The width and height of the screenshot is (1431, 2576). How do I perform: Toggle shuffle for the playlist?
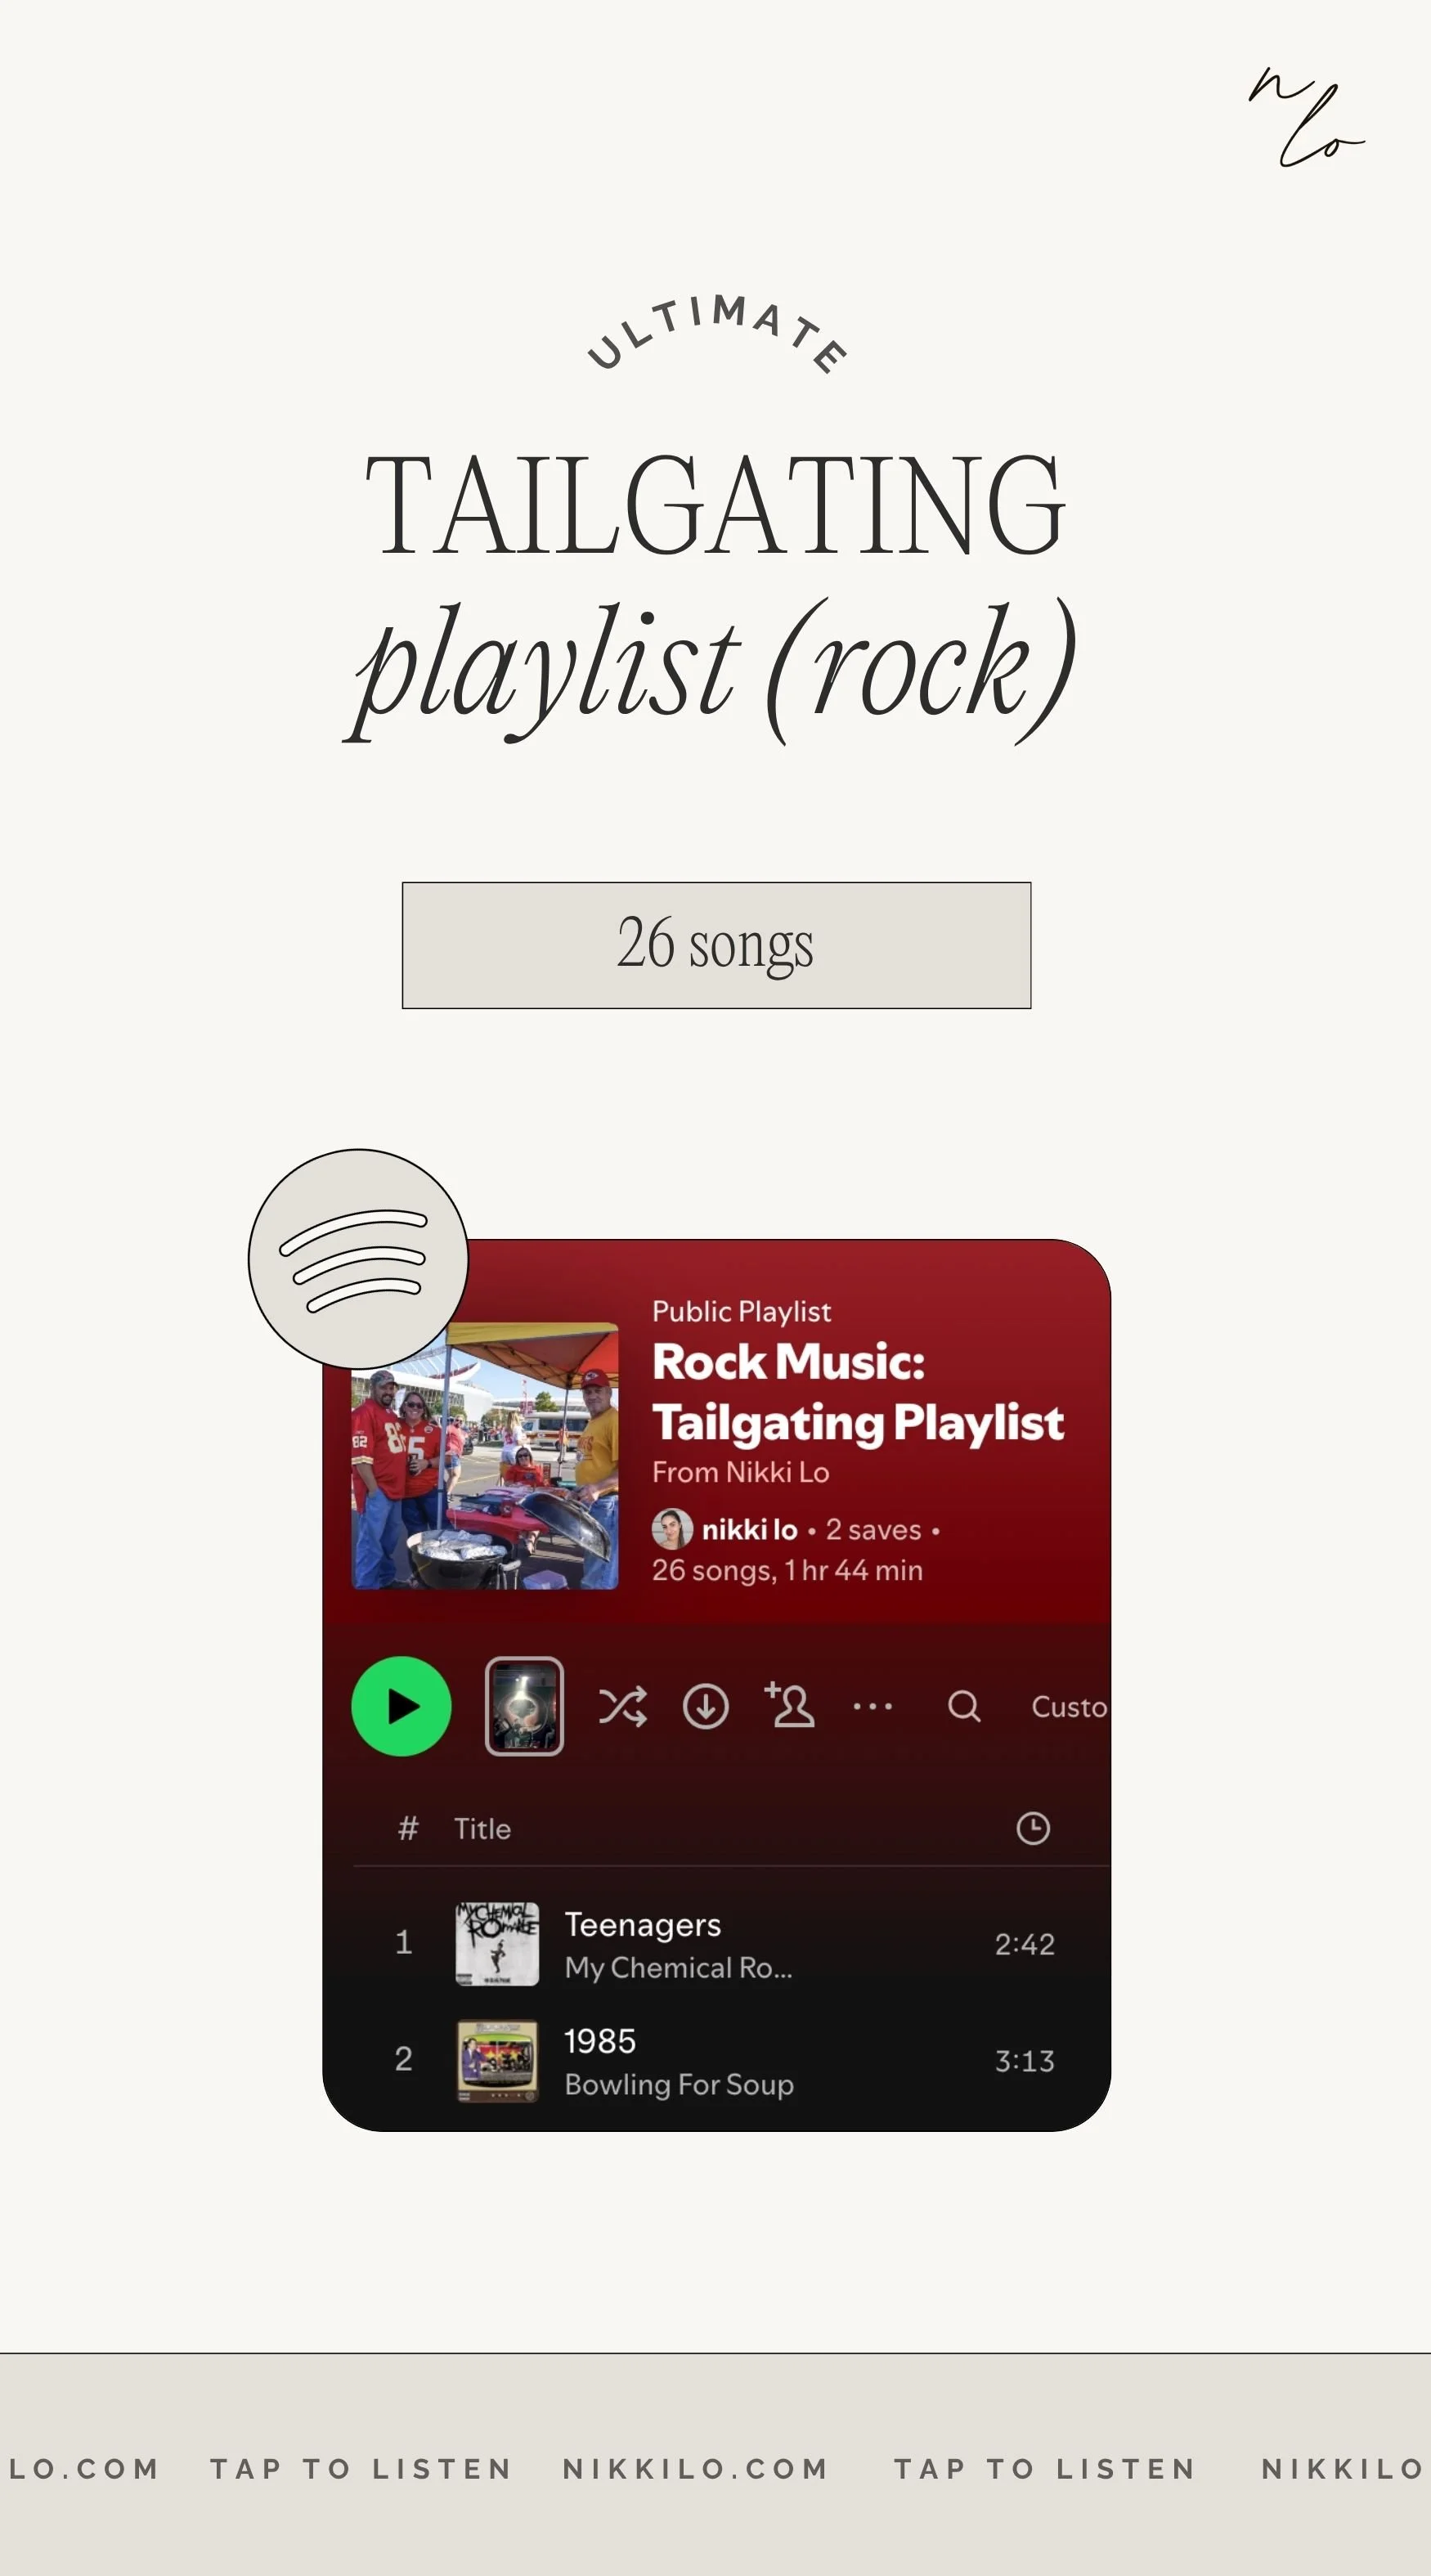pyautogui.click(x=622, y=1707)
